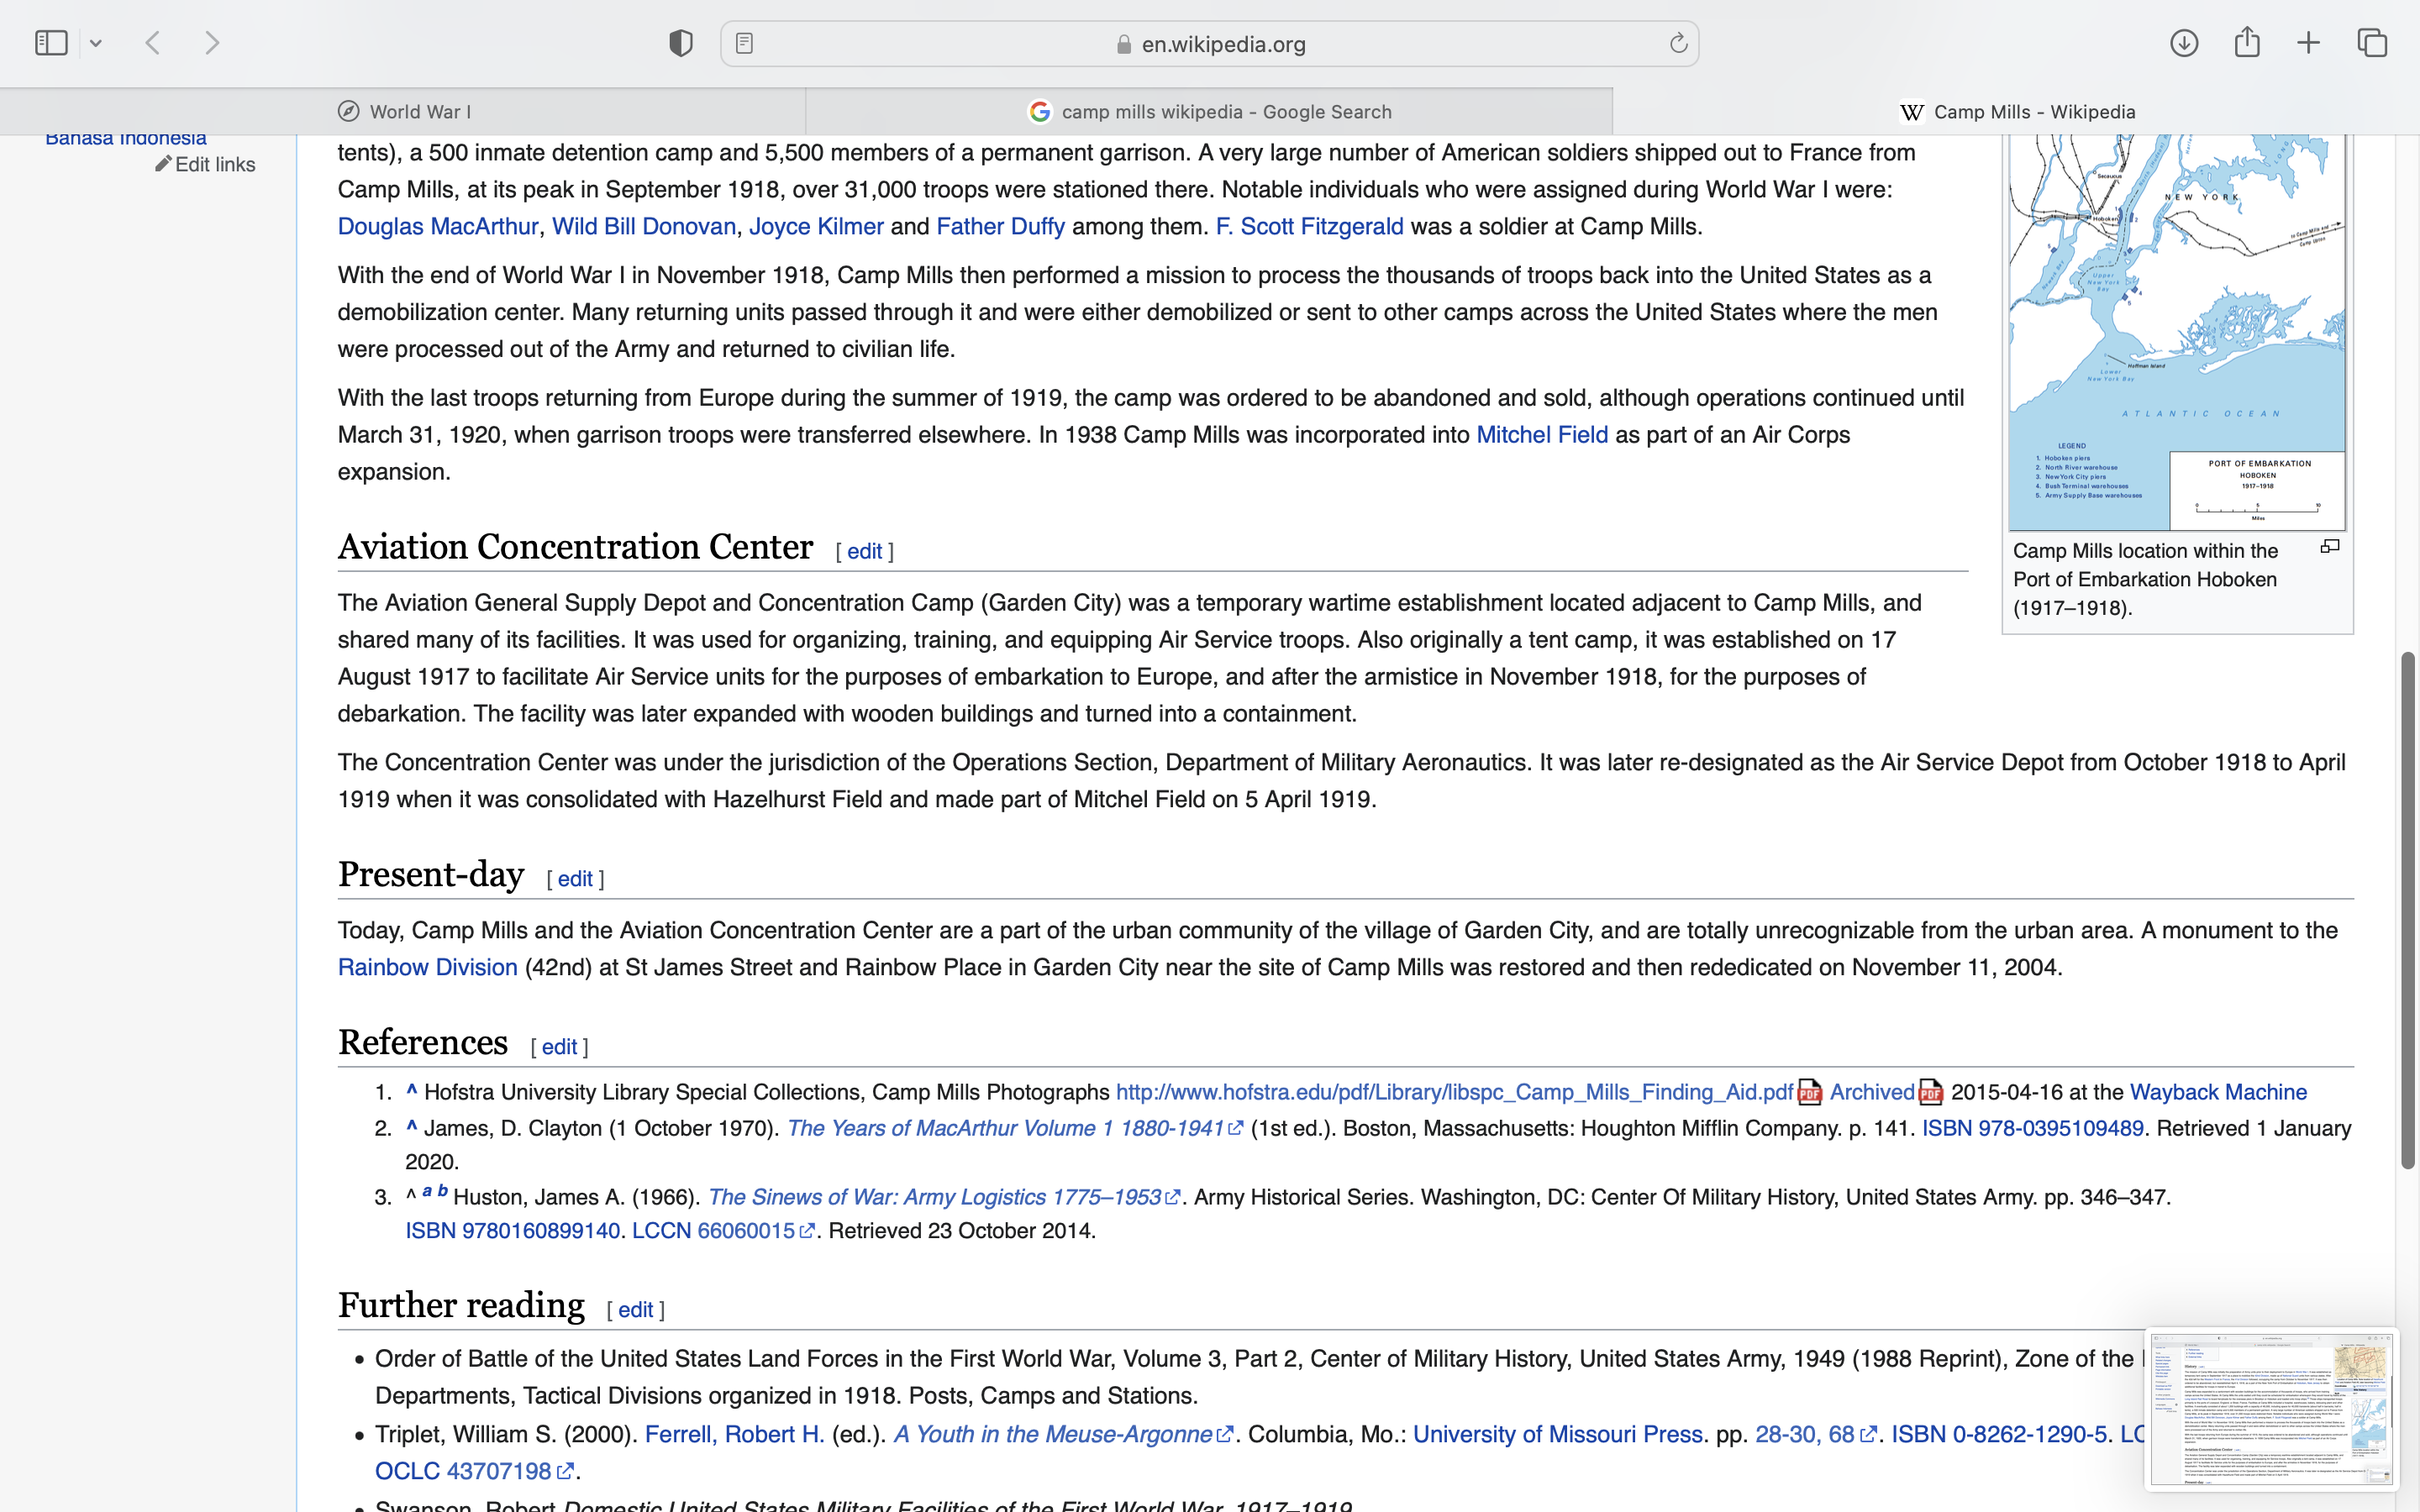The width and height of the screenshot is (2420, 1512).
Task: Open the Douglas MacArthur link
Action: click(437, 227)
